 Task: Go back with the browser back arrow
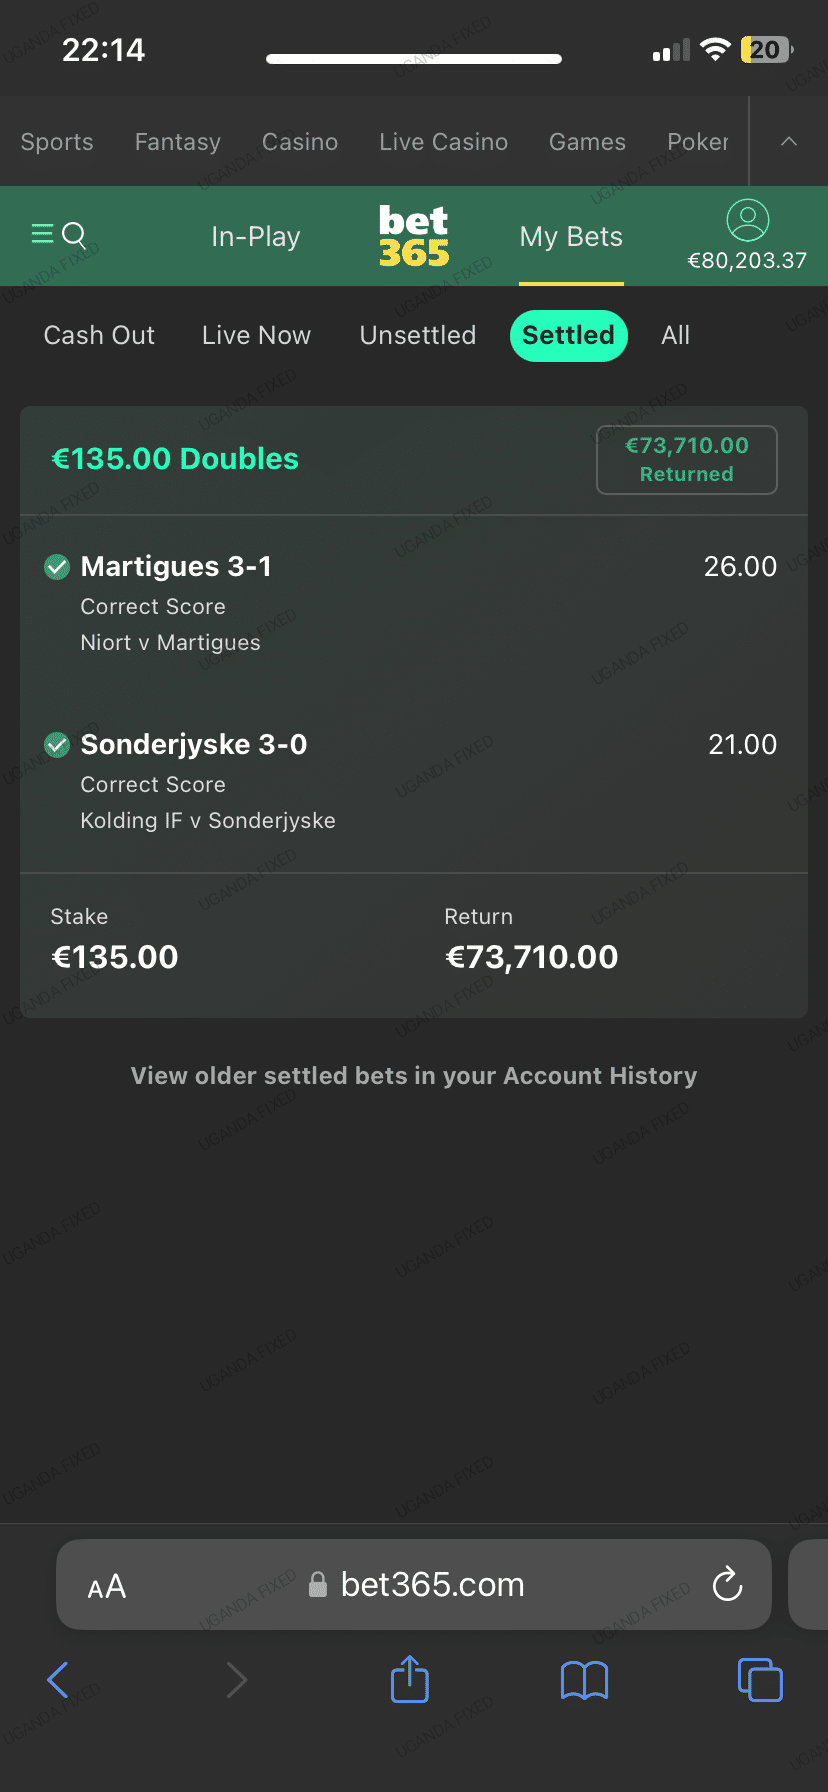tap(58, 1680)
